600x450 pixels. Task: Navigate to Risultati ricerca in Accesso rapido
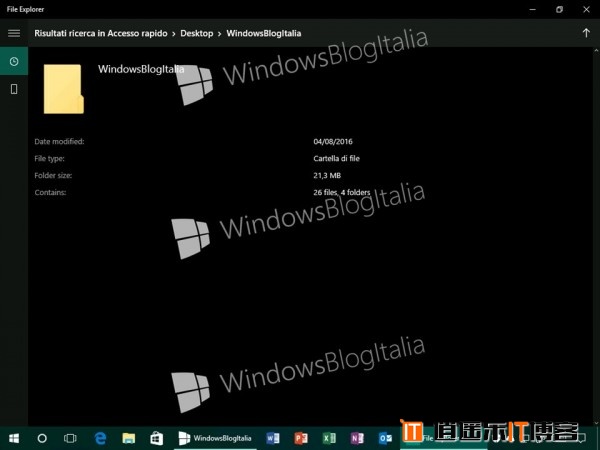coord(101,33)
